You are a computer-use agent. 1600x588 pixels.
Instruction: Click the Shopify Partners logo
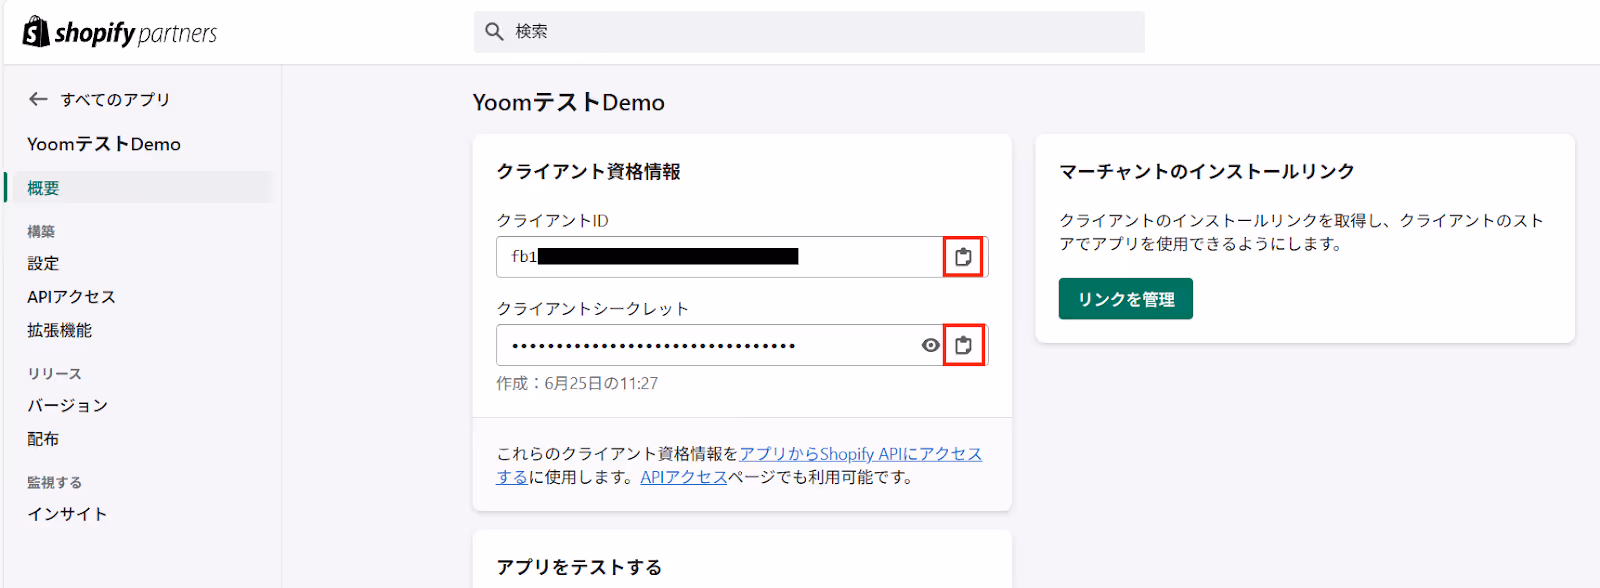120,32
